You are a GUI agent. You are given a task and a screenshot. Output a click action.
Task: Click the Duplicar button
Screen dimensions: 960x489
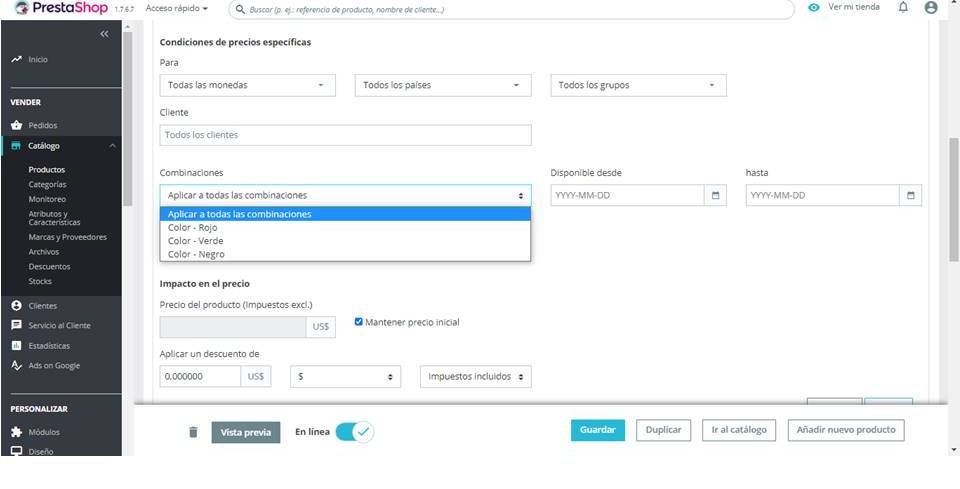(x=663, y=430)
